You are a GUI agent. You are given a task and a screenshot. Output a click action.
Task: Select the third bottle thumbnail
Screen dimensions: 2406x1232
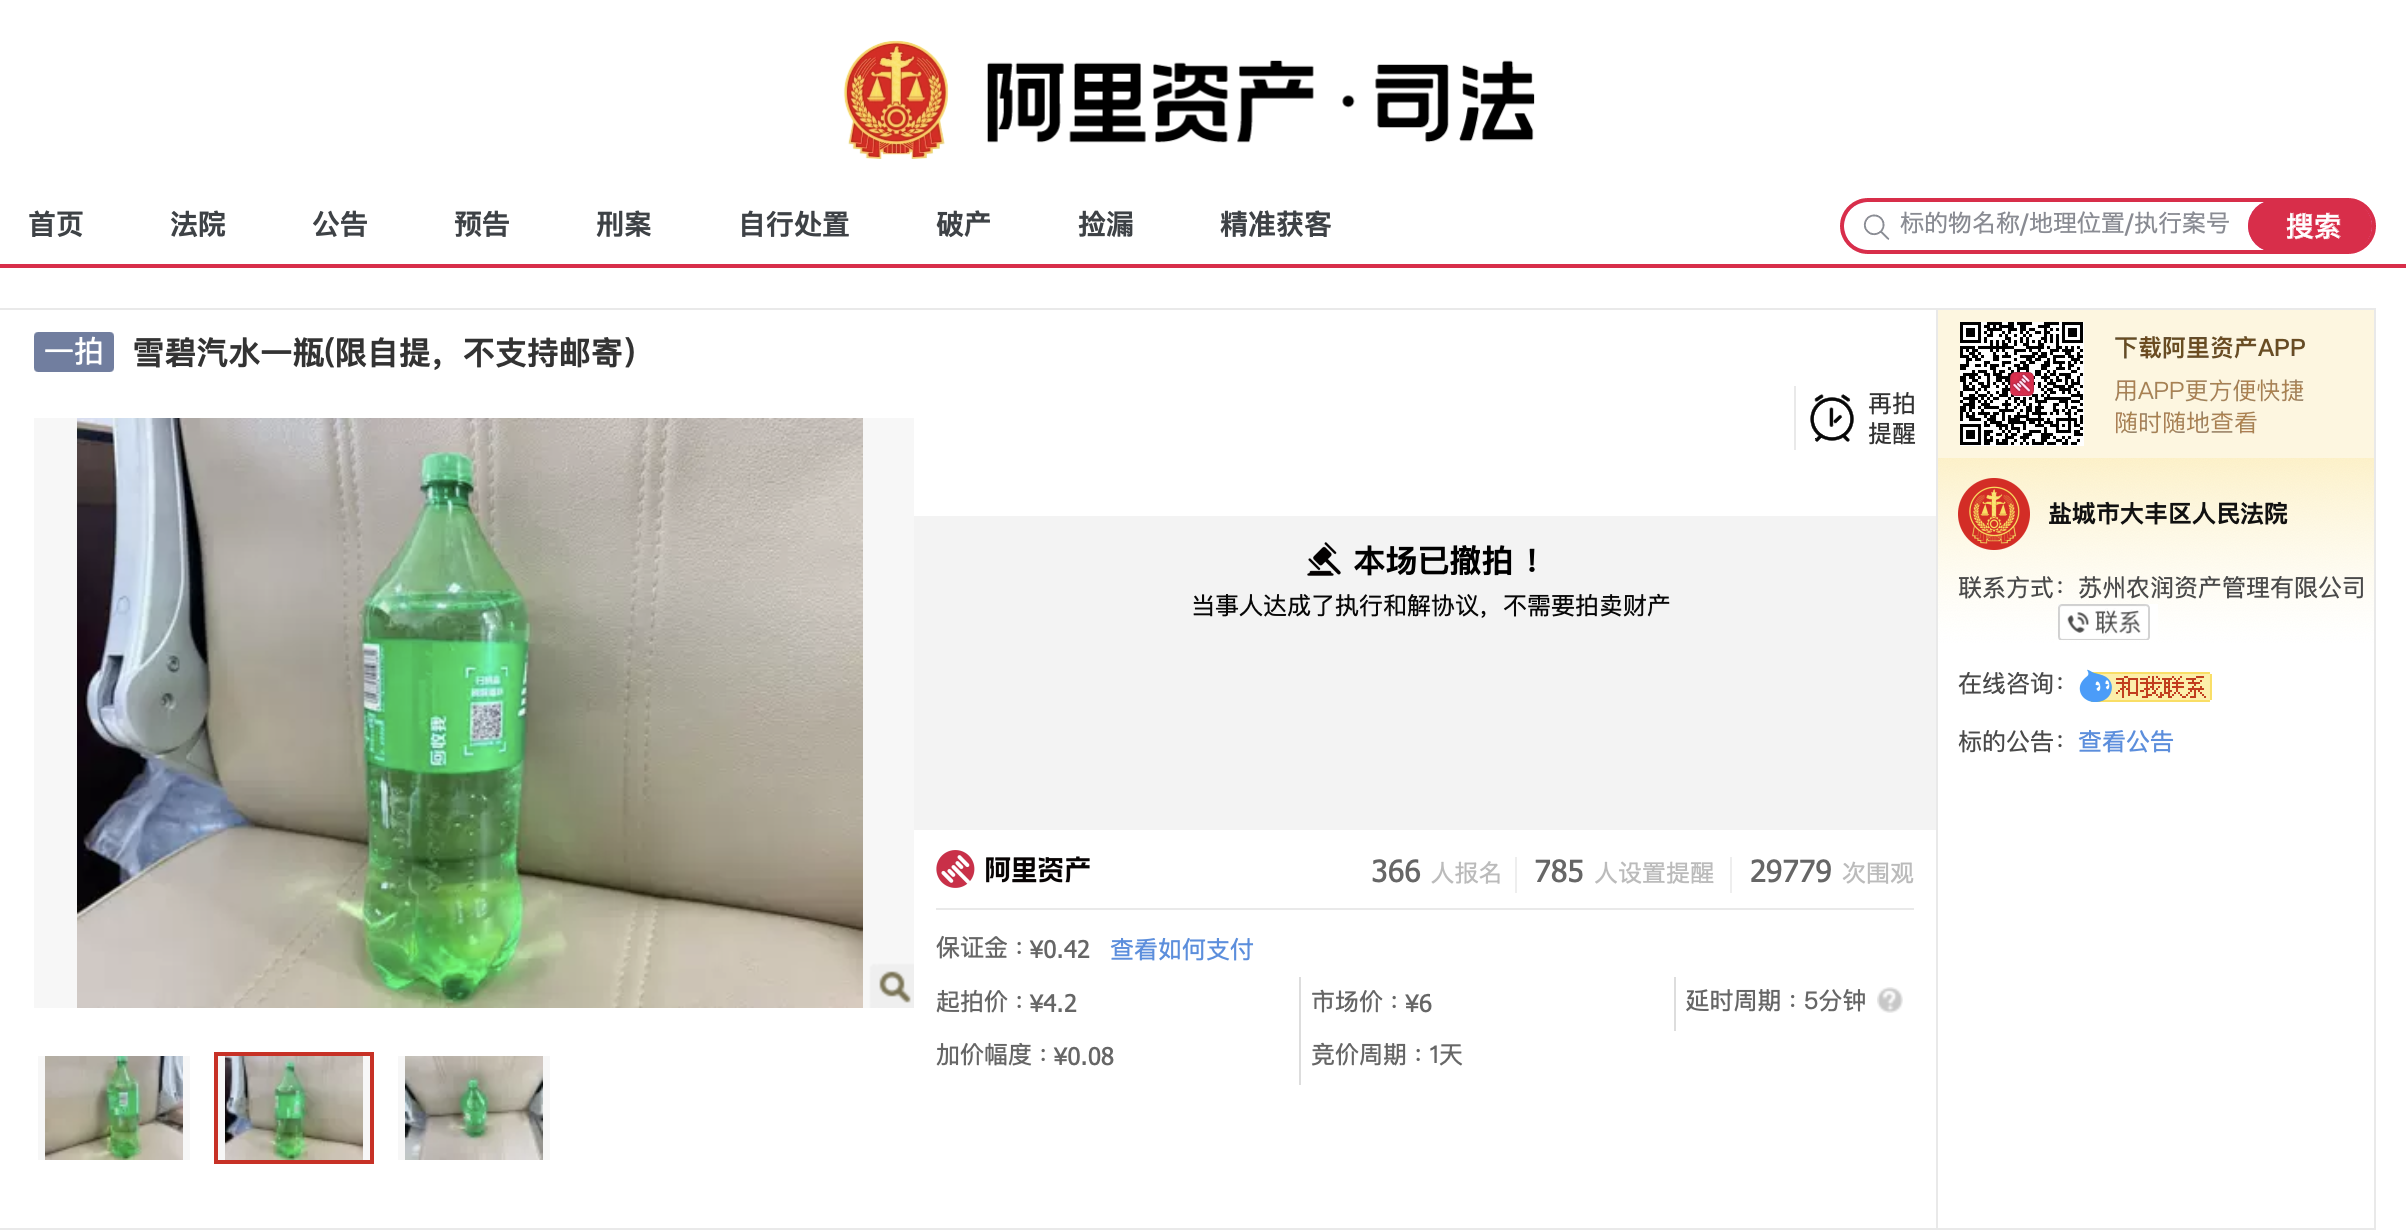[474, 1108]
